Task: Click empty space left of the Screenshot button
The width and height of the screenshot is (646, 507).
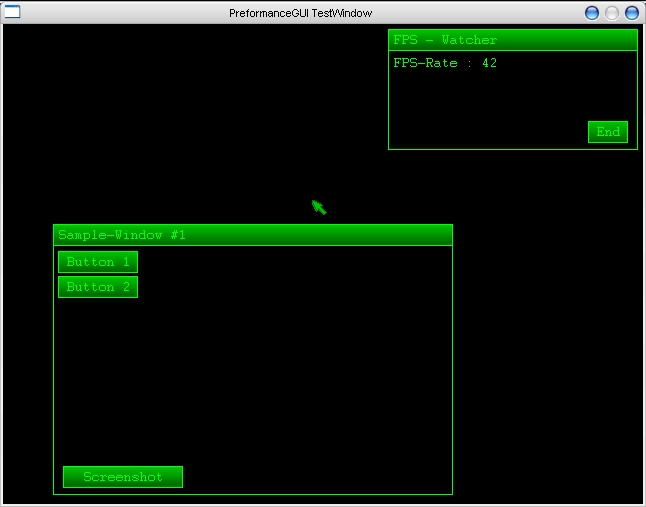Action: click(x=58, y=477)
